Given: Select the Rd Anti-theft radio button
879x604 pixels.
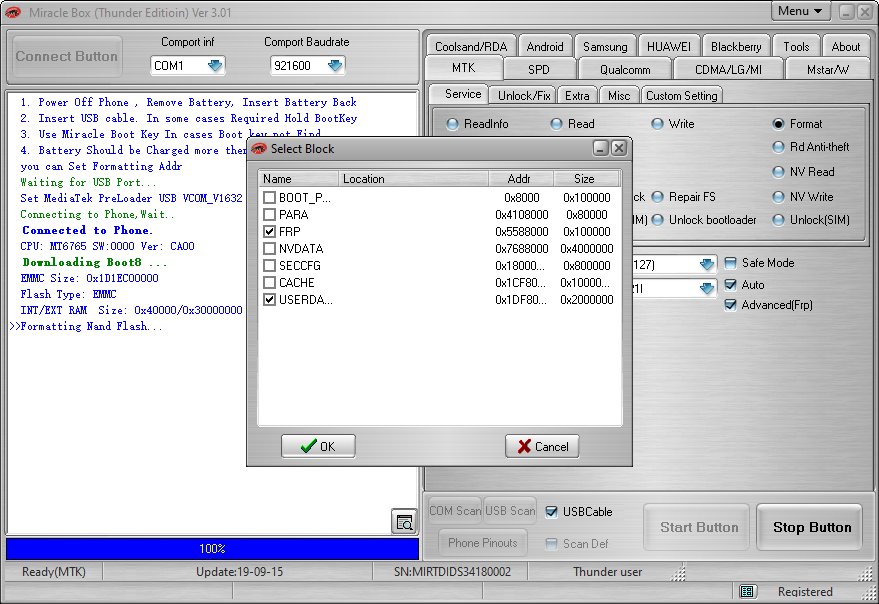Looking at the screenshot, I should point(778,147).
